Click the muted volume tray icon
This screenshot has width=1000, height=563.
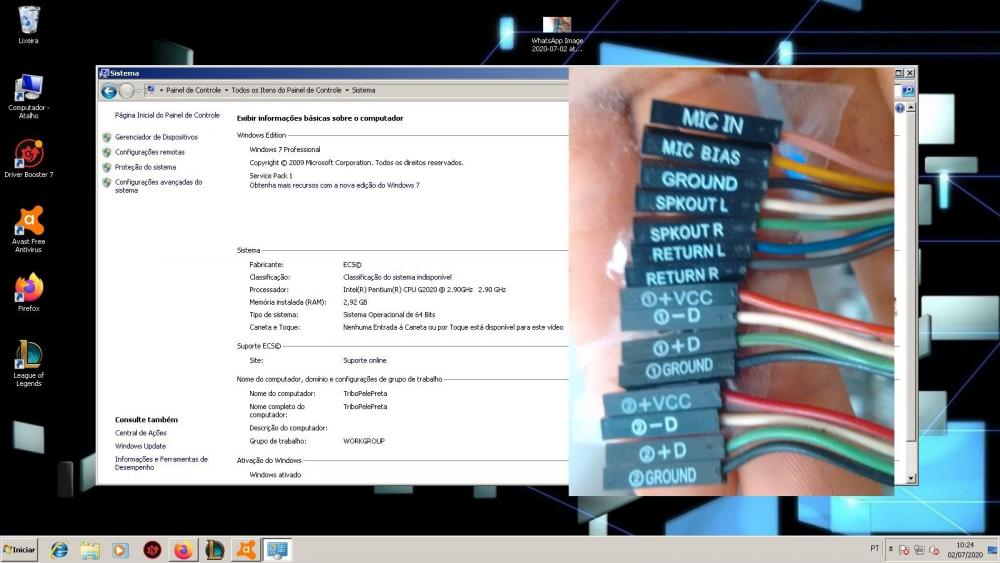tap(934, 550)
